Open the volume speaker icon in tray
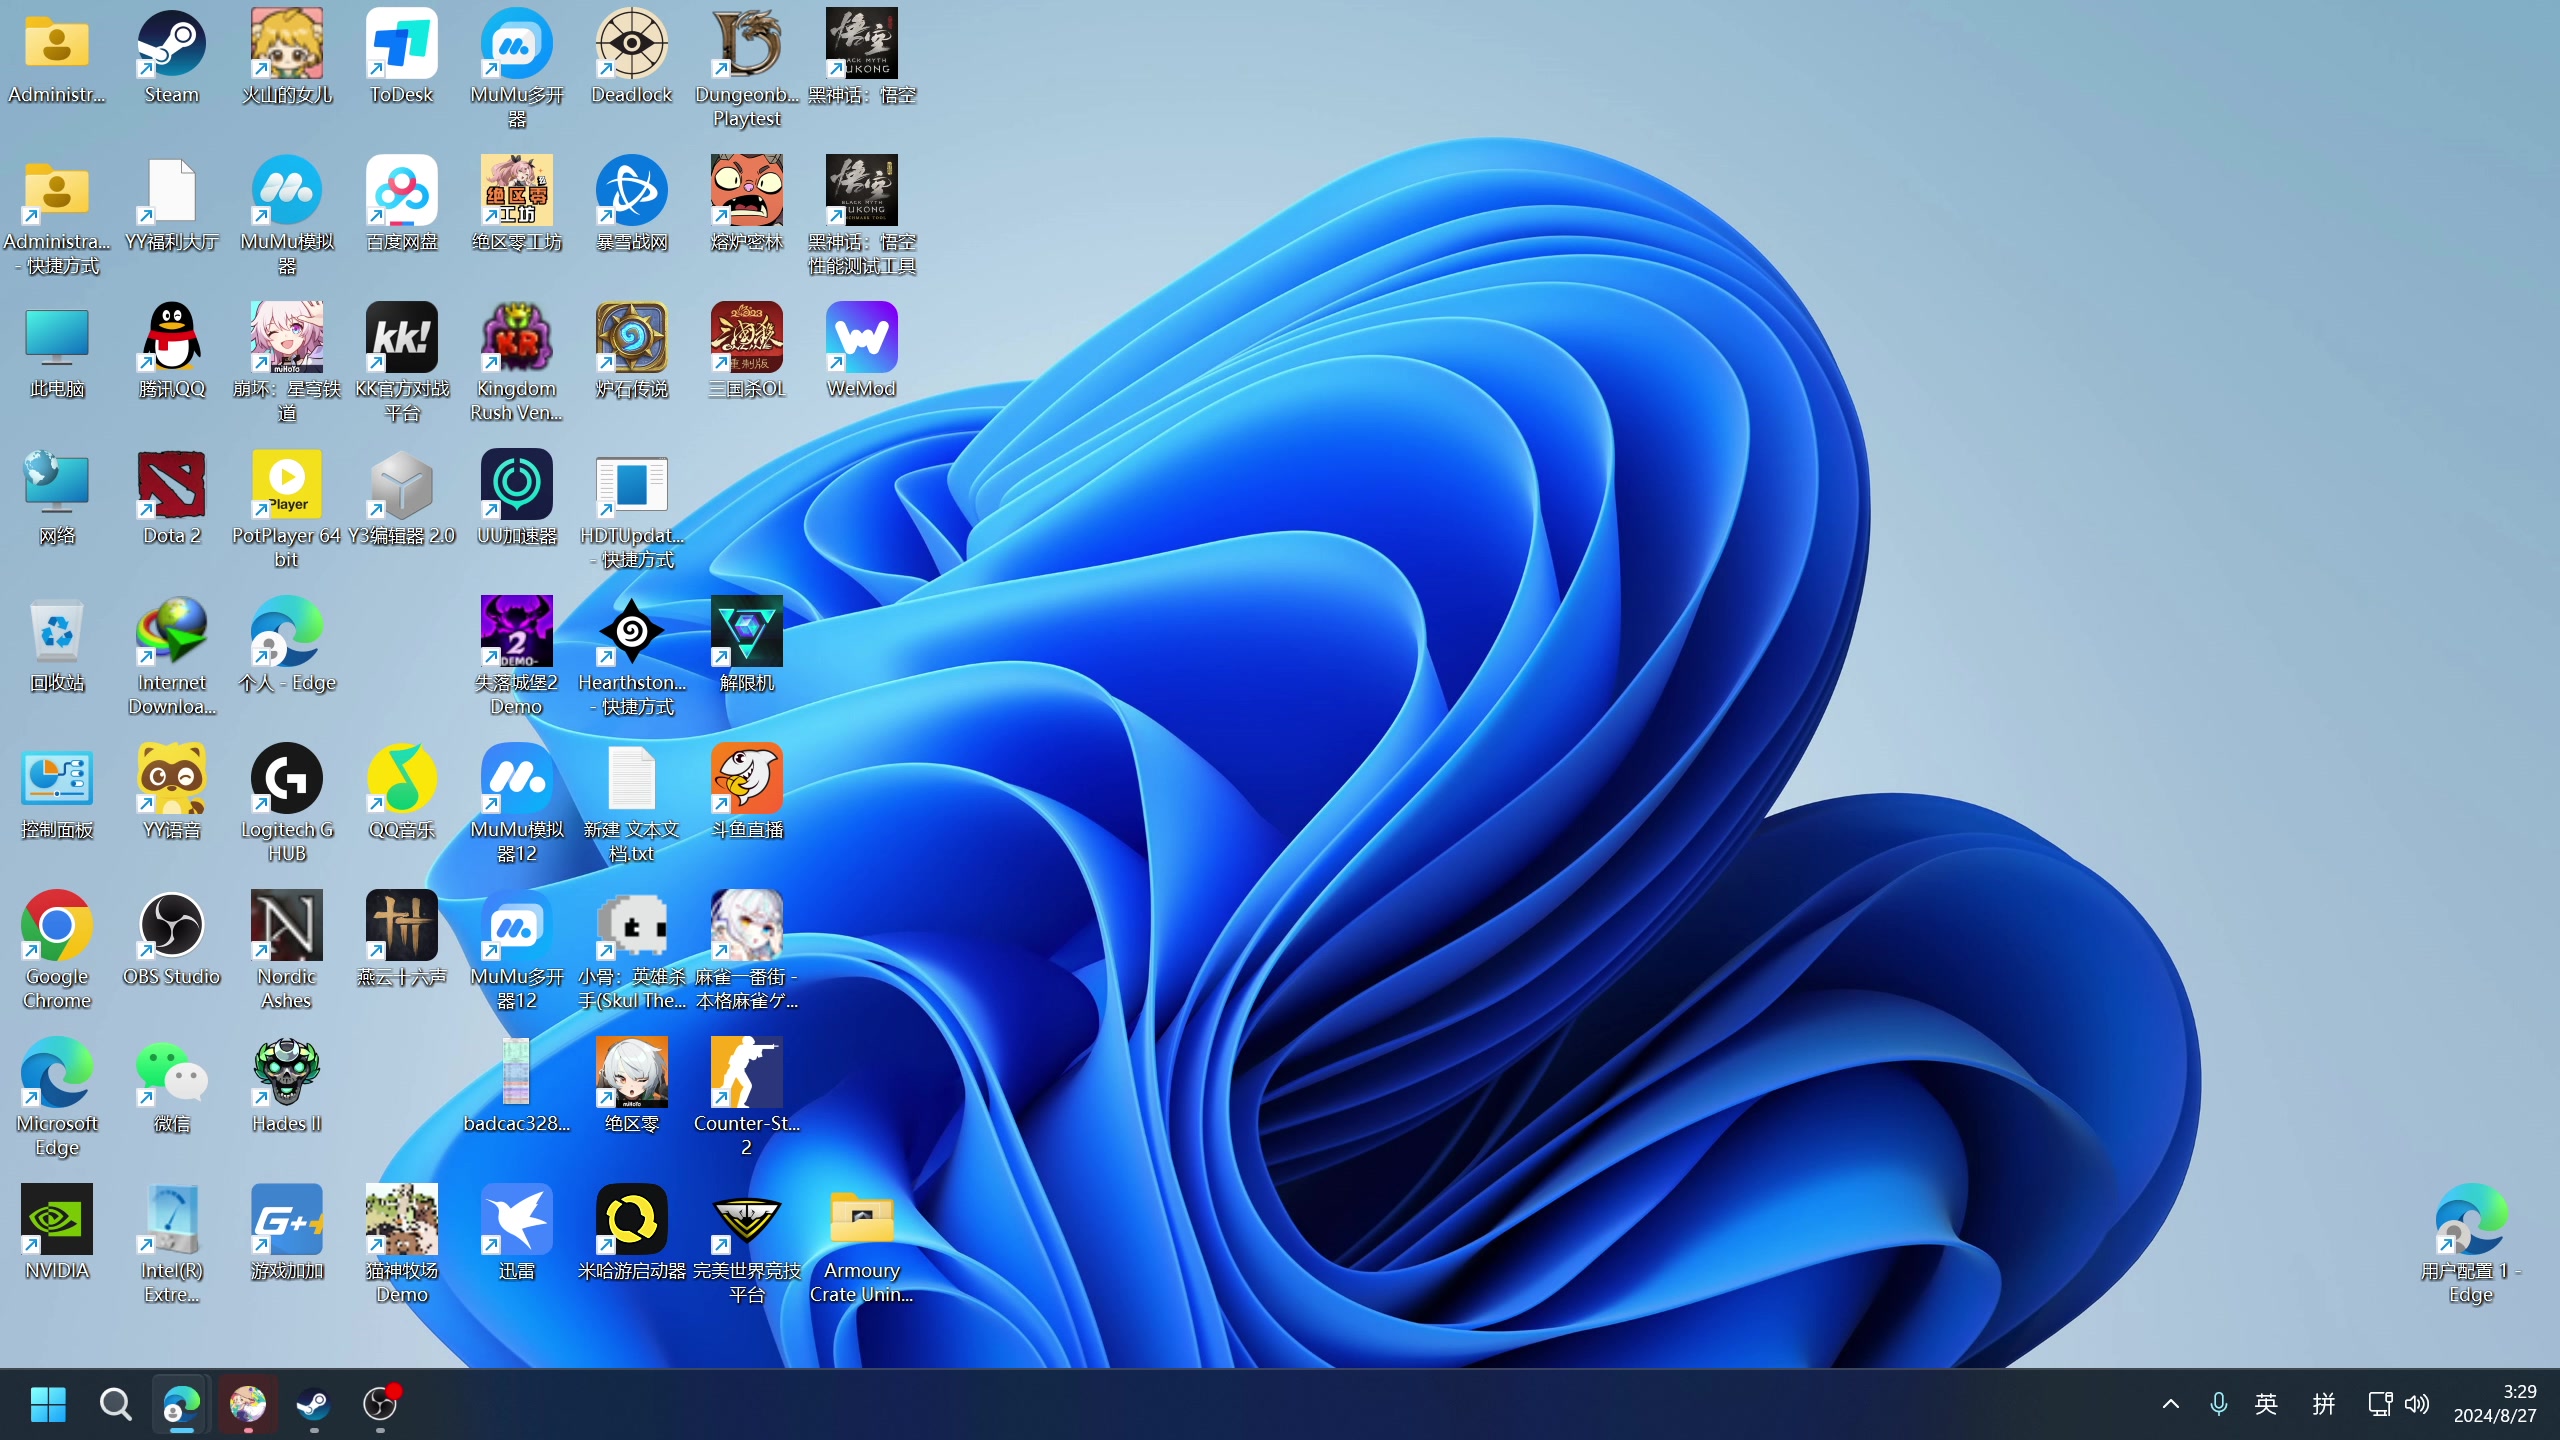This screenshot has height=1440, width=2560. (2417, 1404)
